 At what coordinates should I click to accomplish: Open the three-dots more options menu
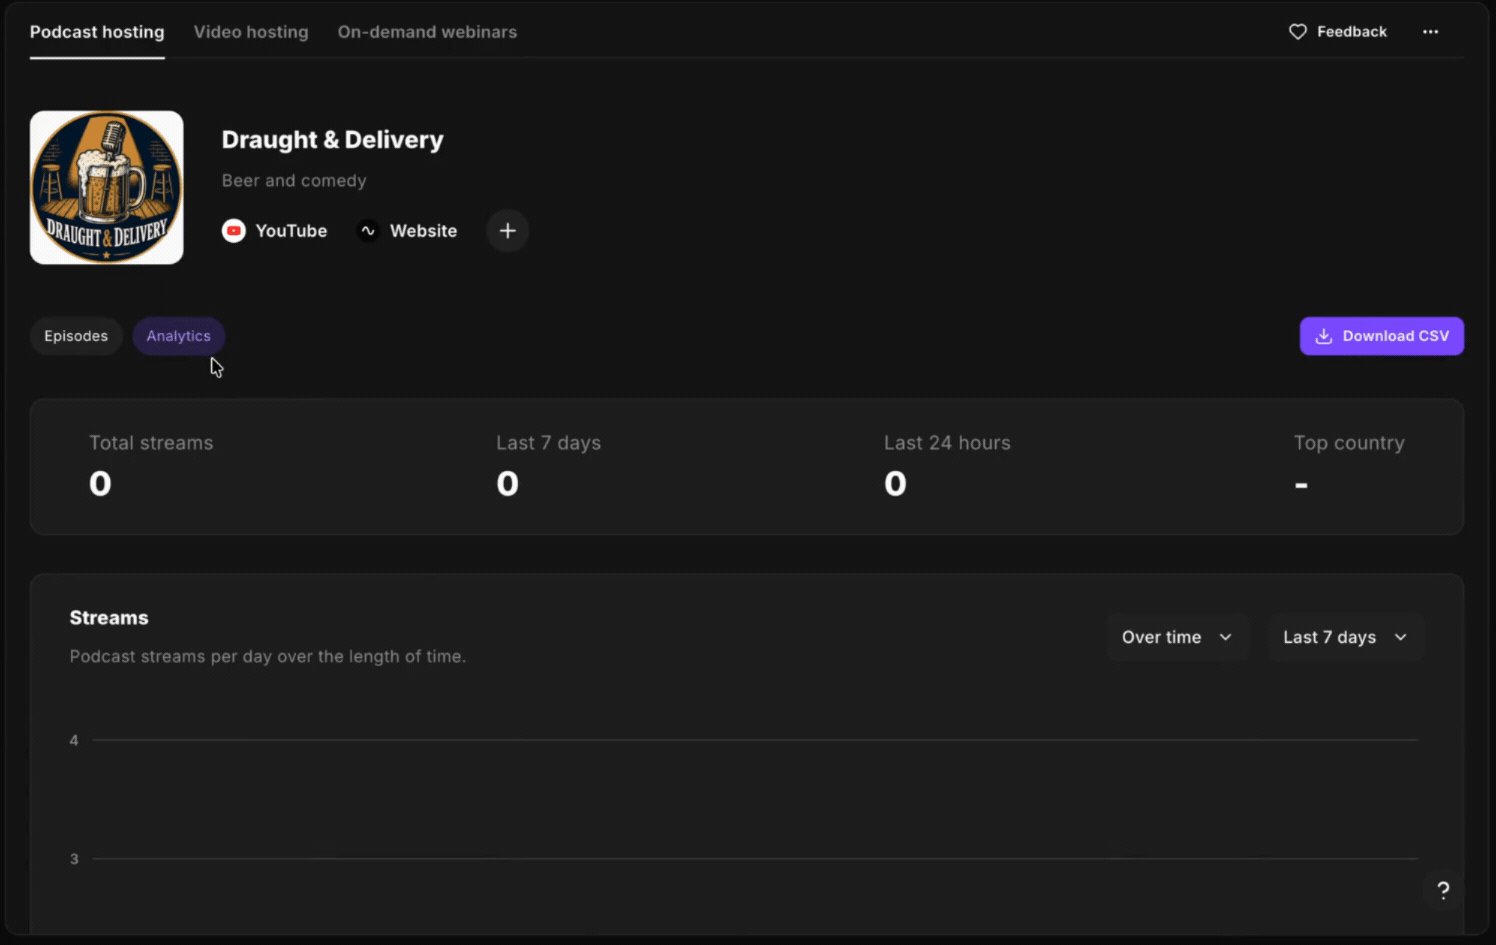pos(1430,32)
